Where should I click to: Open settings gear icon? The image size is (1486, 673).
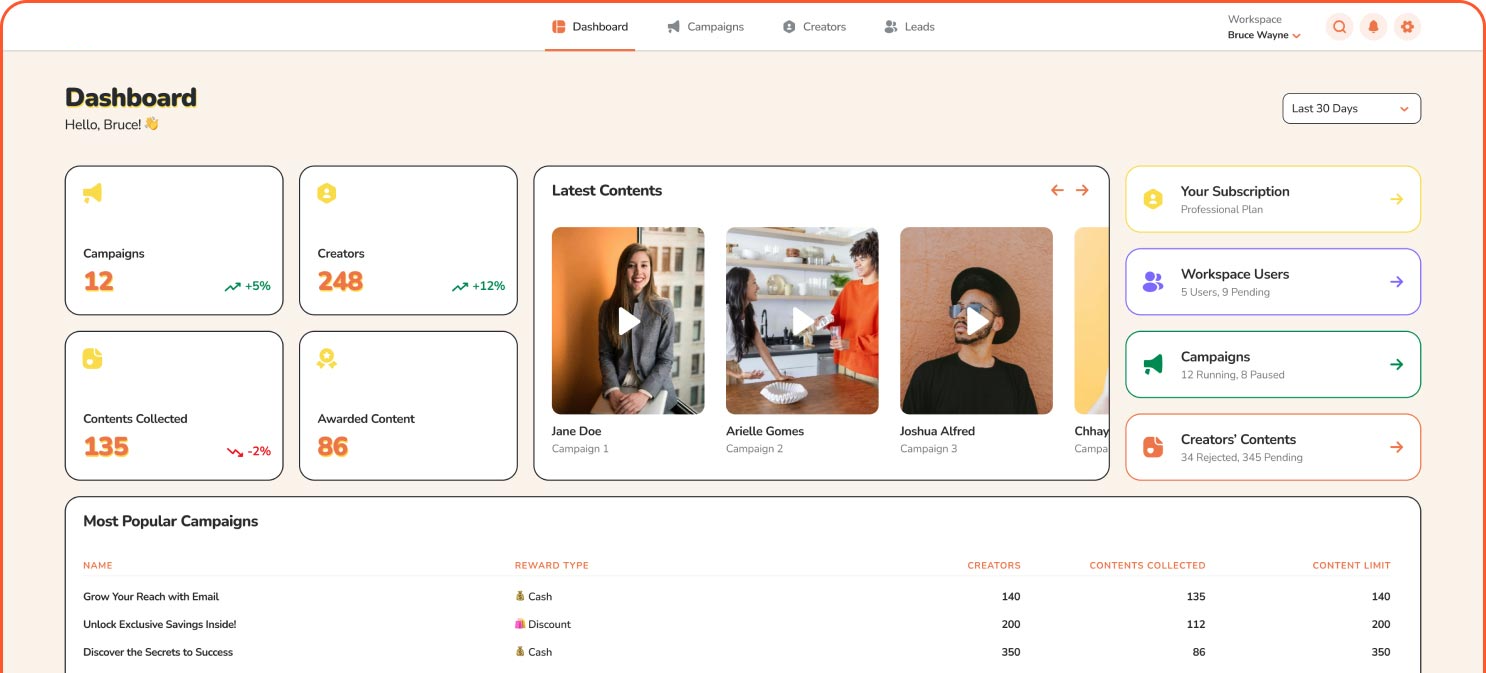(1407, 27)
